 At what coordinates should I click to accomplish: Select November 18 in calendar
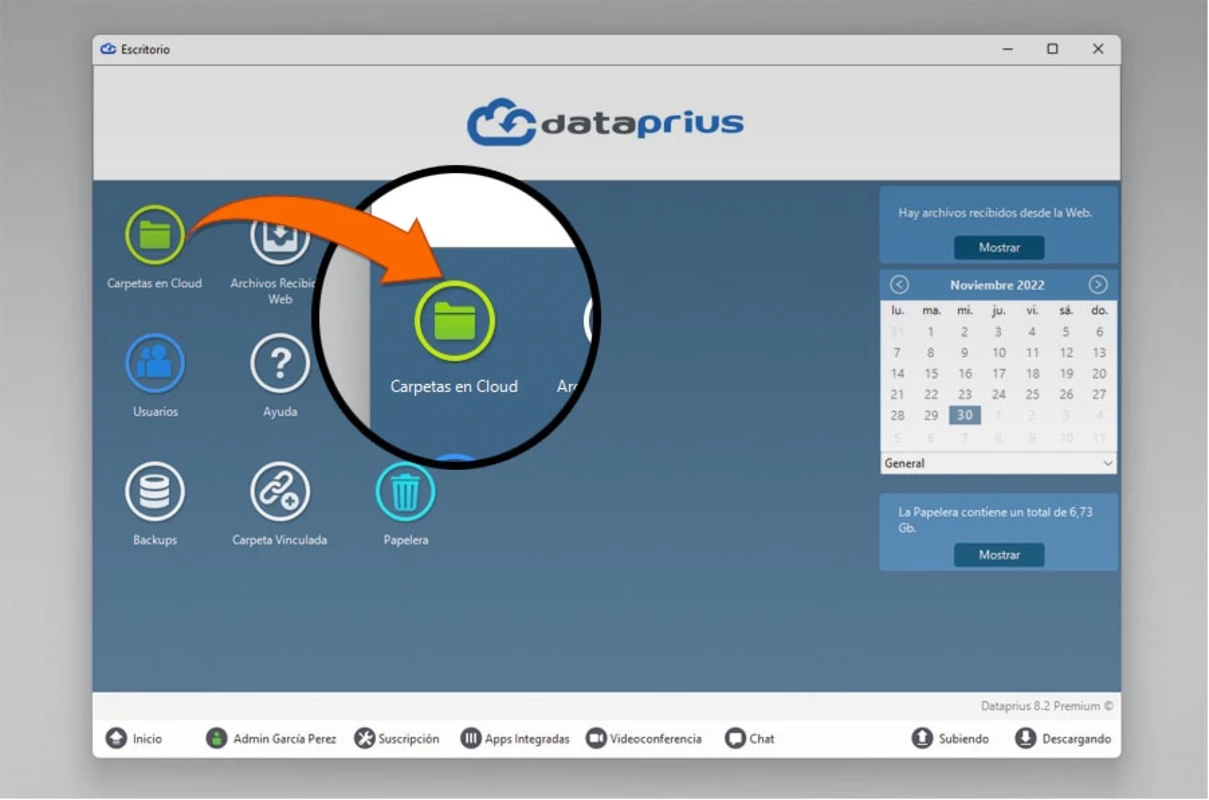point(1033,373)
